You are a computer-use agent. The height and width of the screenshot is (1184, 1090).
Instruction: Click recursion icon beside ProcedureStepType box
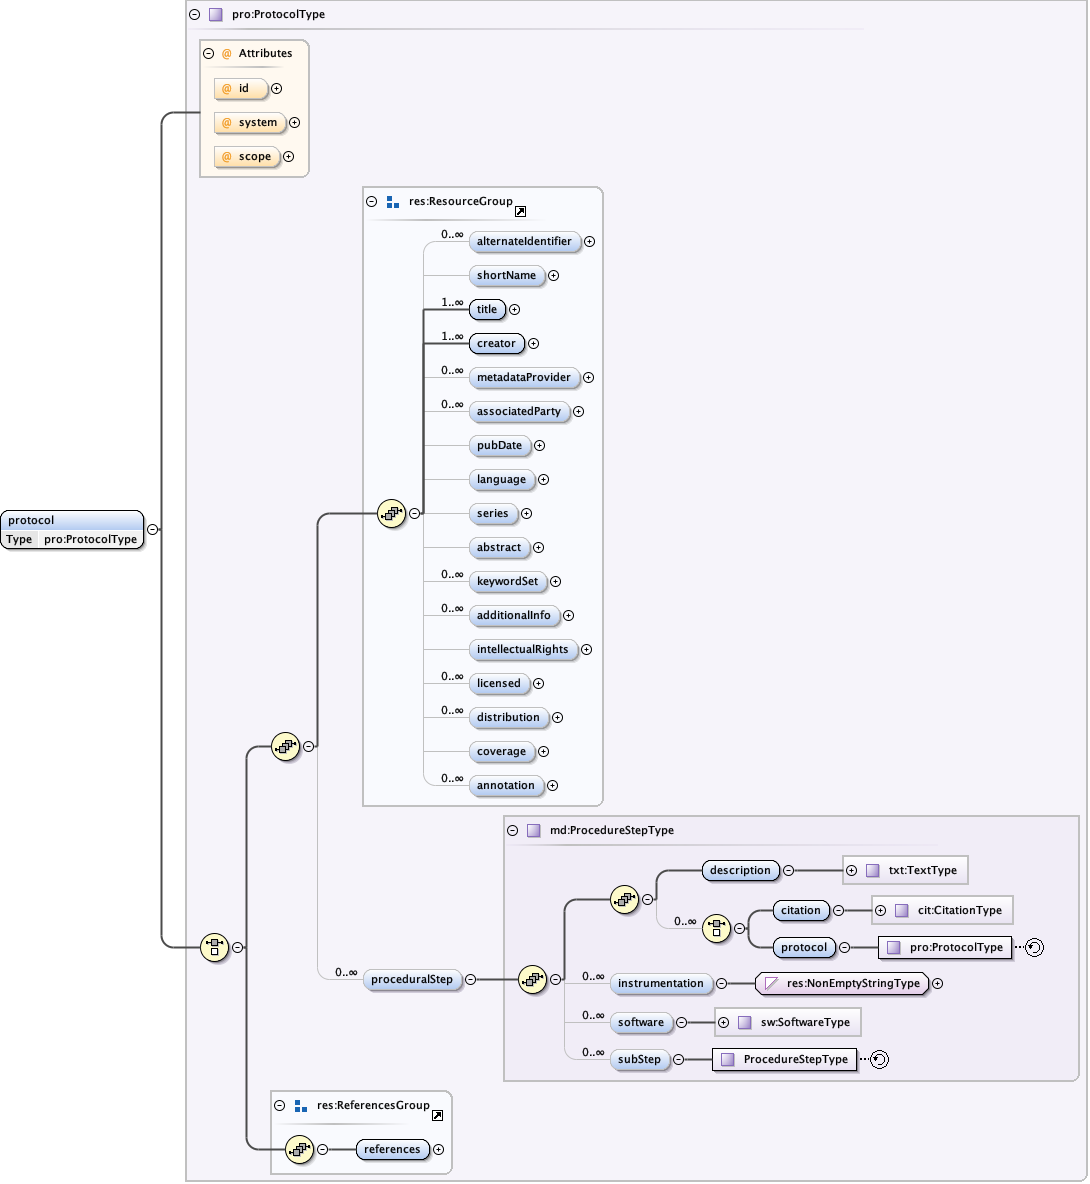coord(879,1059)
